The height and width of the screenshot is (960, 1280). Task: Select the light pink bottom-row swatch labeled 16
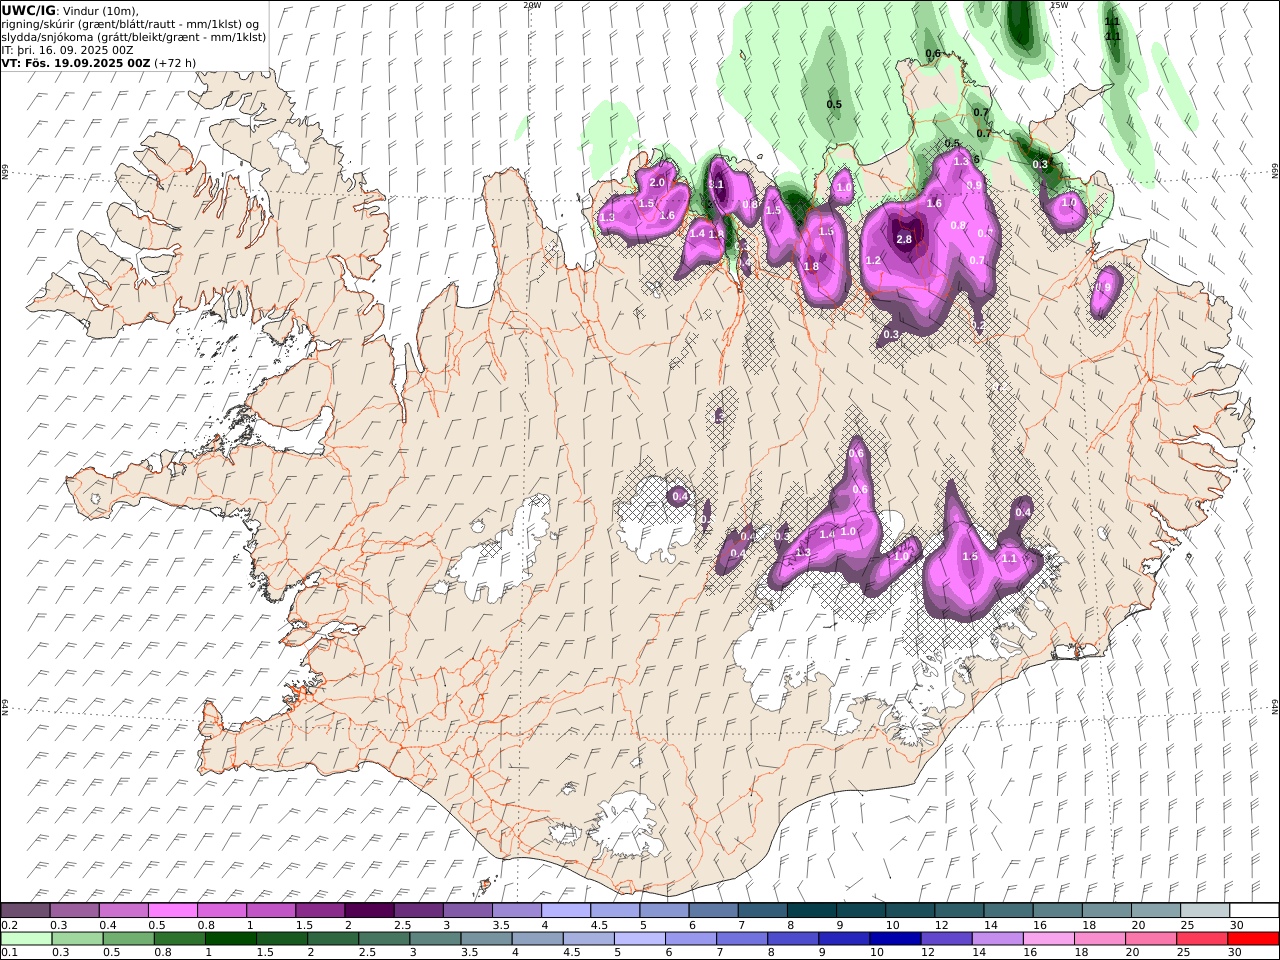pyautogui.click(x=1048, y=938)
